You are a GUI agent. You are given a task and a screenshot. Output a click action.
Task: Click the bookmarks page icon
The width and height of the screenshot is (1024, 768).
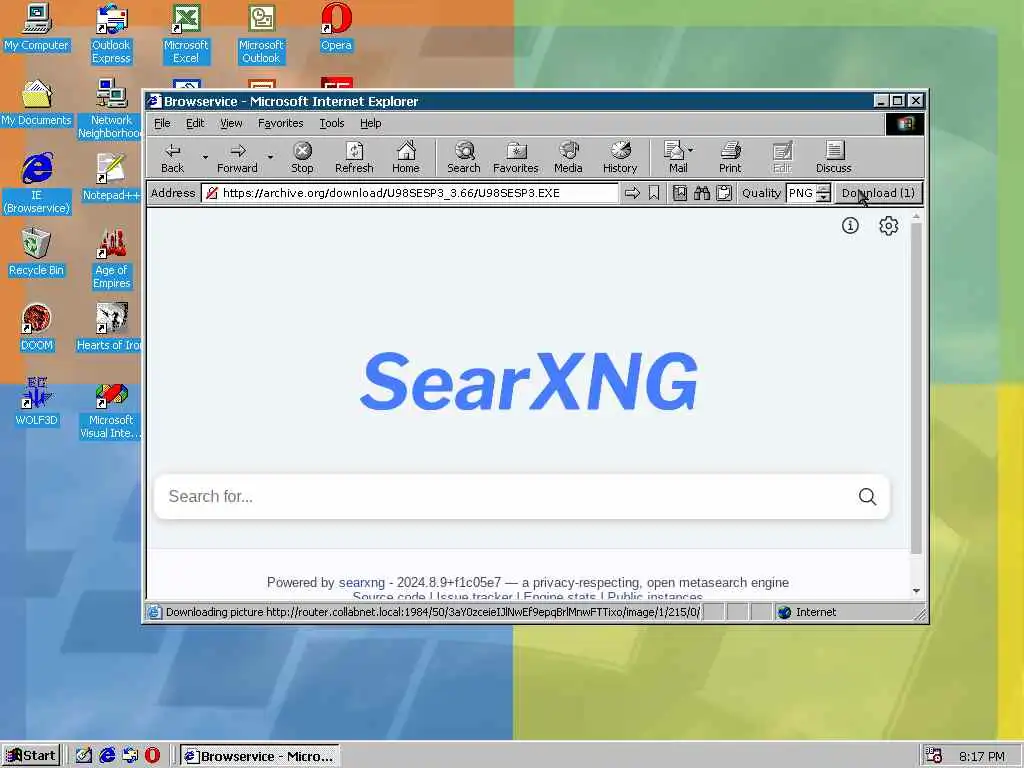pyautogui.click(x=680, y=193)
